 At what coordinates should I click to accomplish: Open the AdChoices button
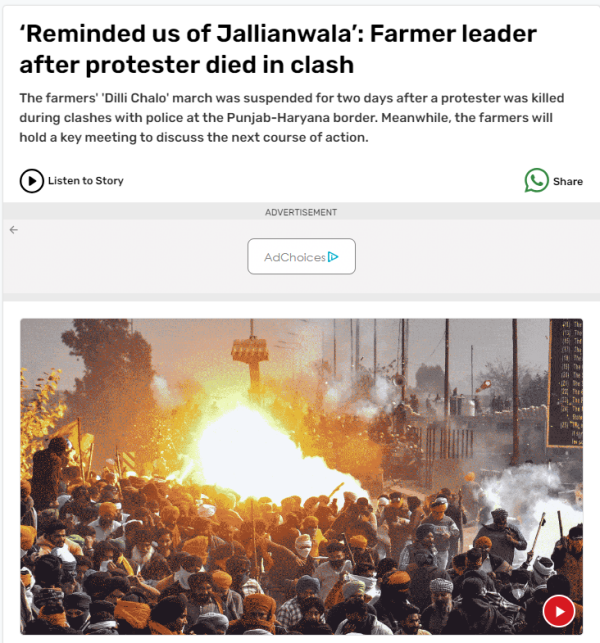[x=301, y=256]
